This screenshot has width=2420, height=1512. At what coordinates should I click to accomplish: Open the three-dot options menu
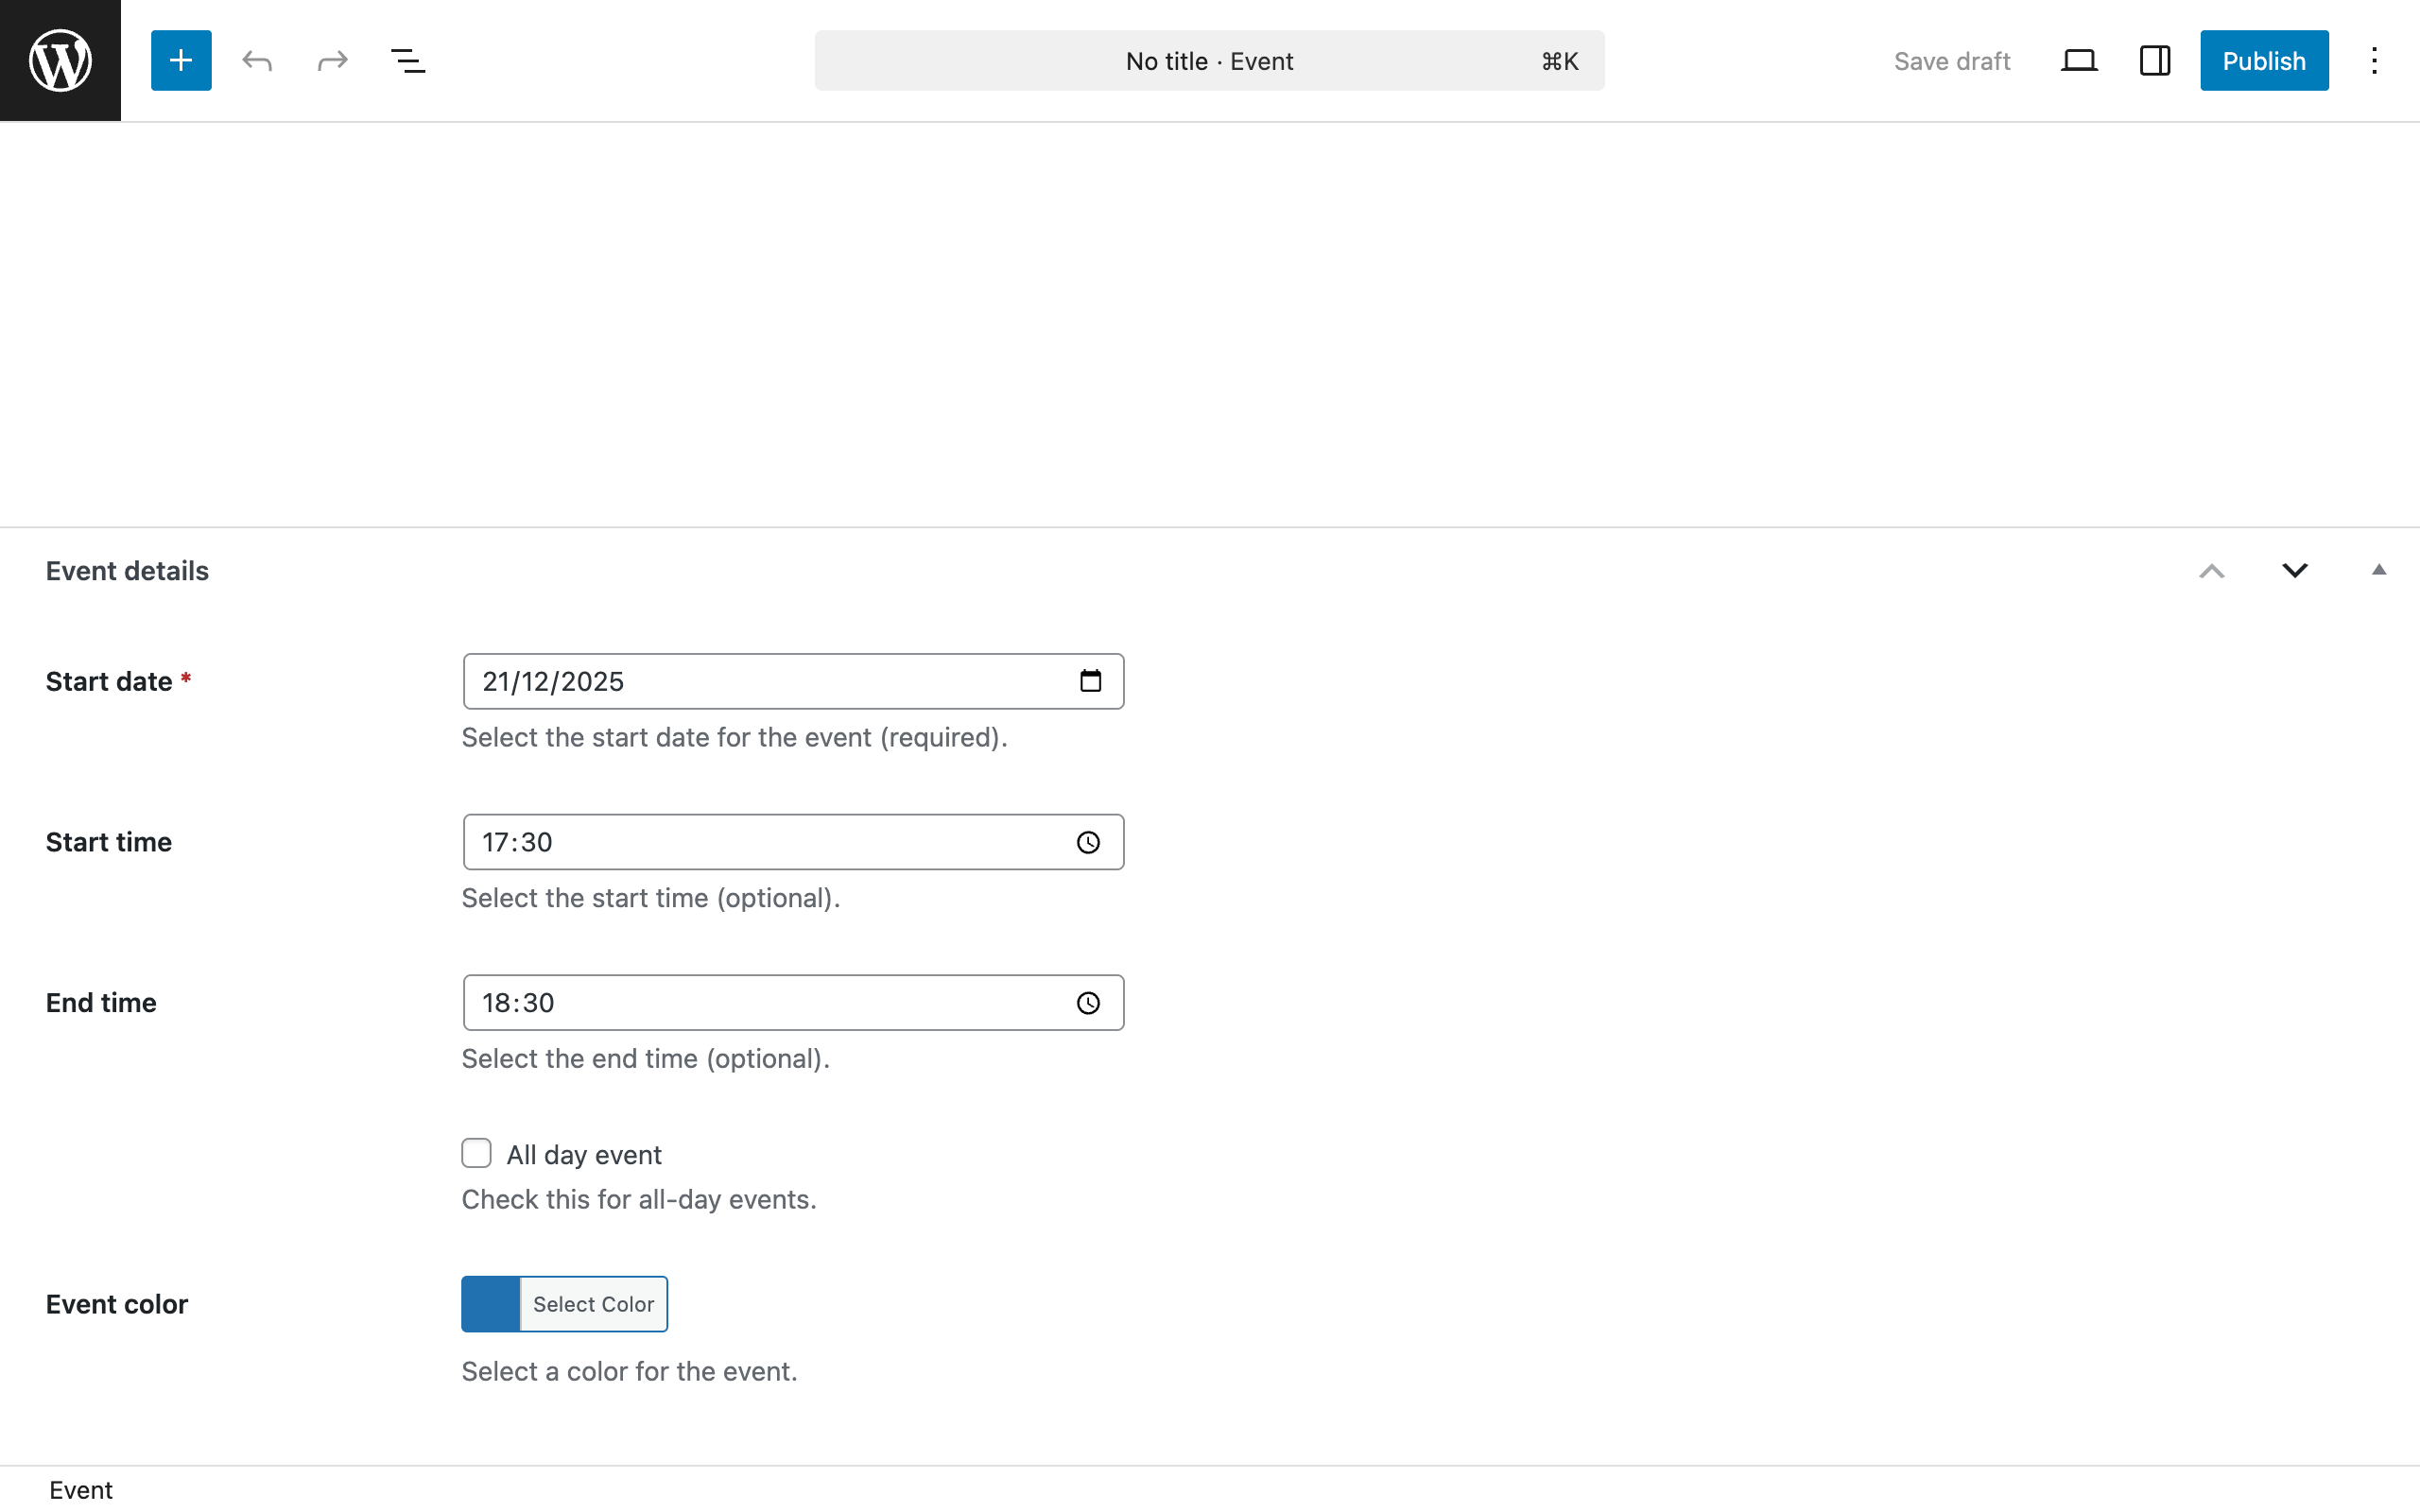[x=2374, y=60]
